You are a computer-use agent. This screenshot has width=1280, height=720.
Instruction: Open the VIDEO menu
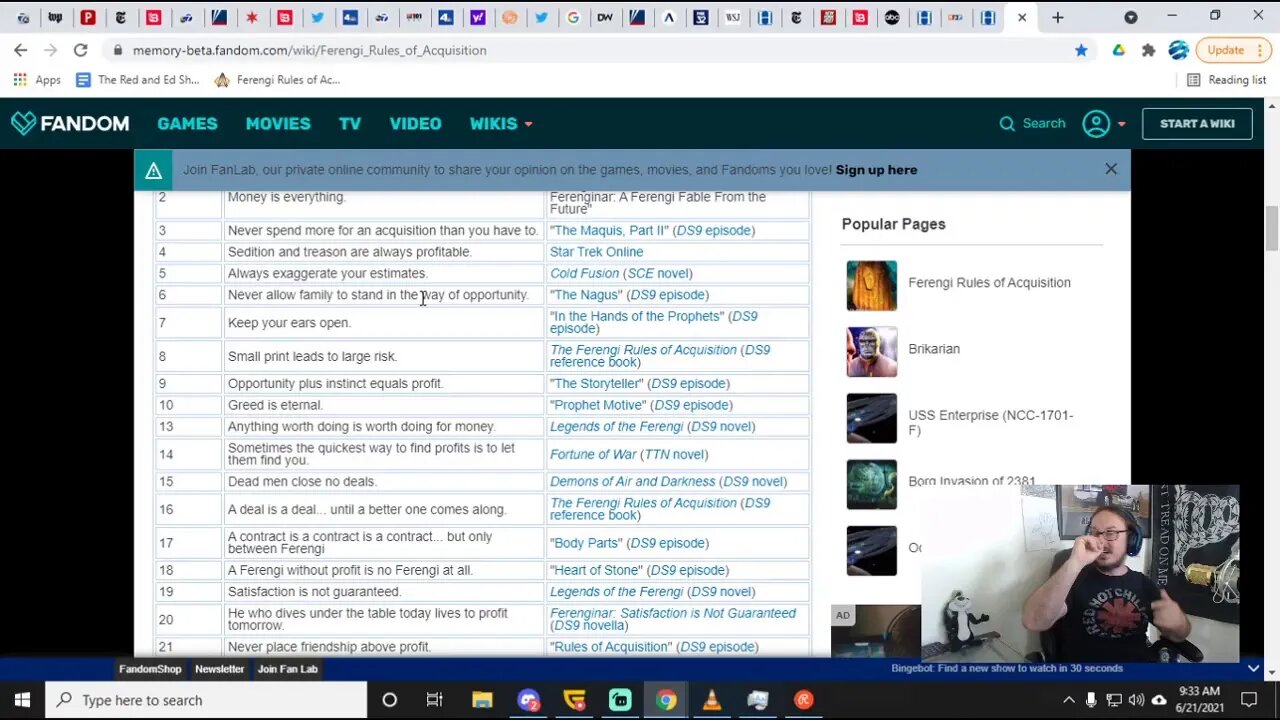(x=415, y=124)
